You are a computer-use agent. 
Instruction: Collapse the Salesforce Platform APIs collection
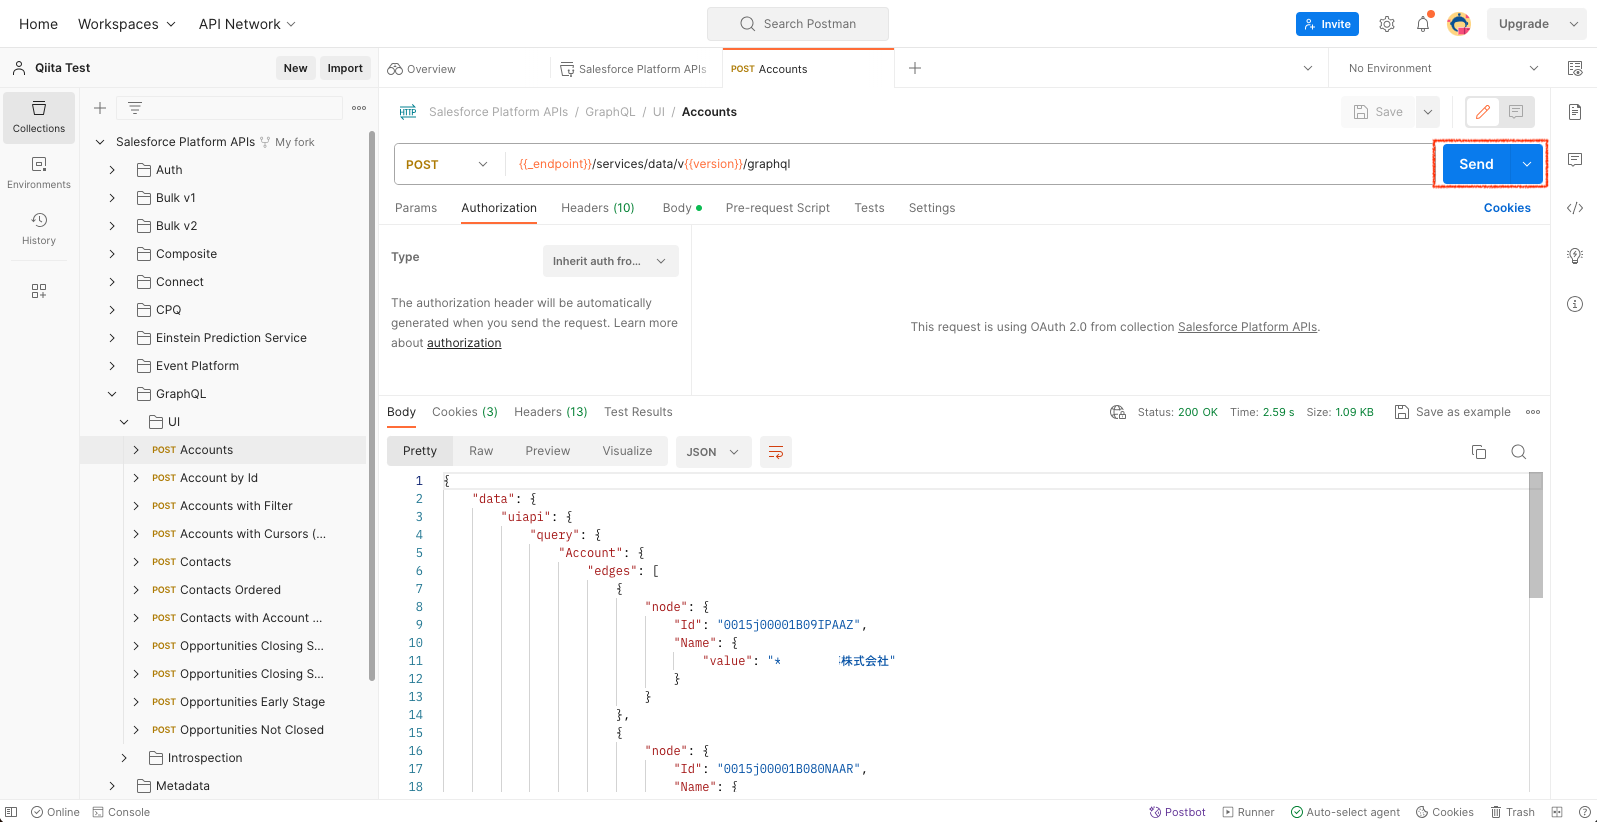100,142
